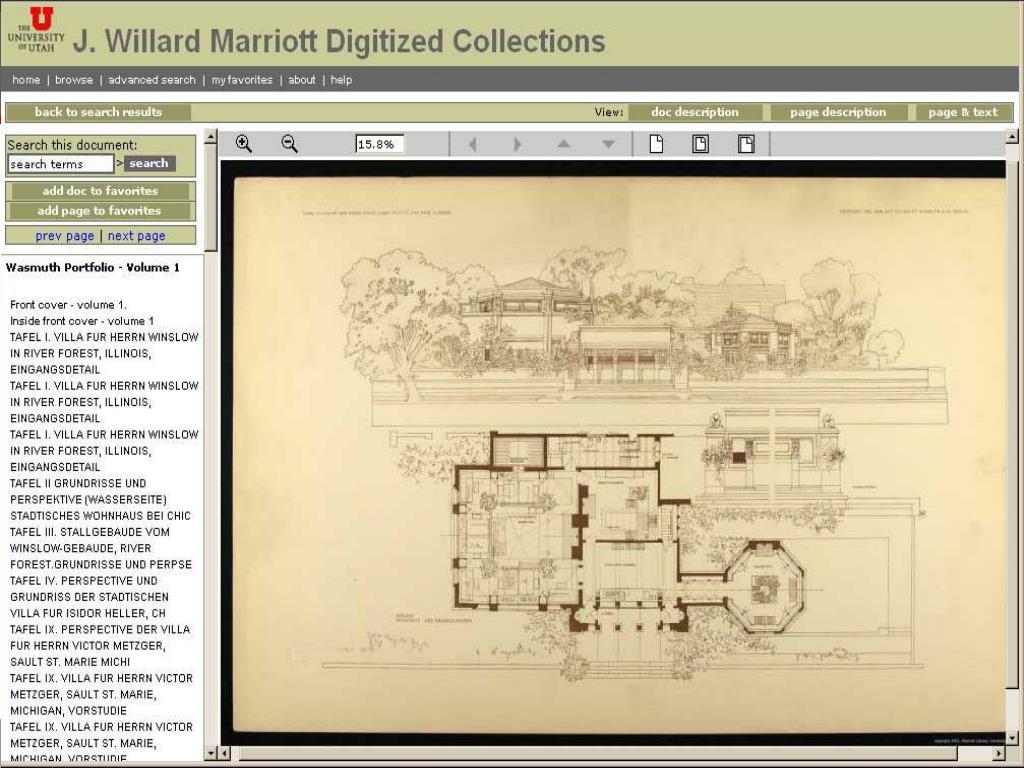1024x768 pixels.
Task: Click image viewer horizontal scroll left arrow
Action: 225,754
